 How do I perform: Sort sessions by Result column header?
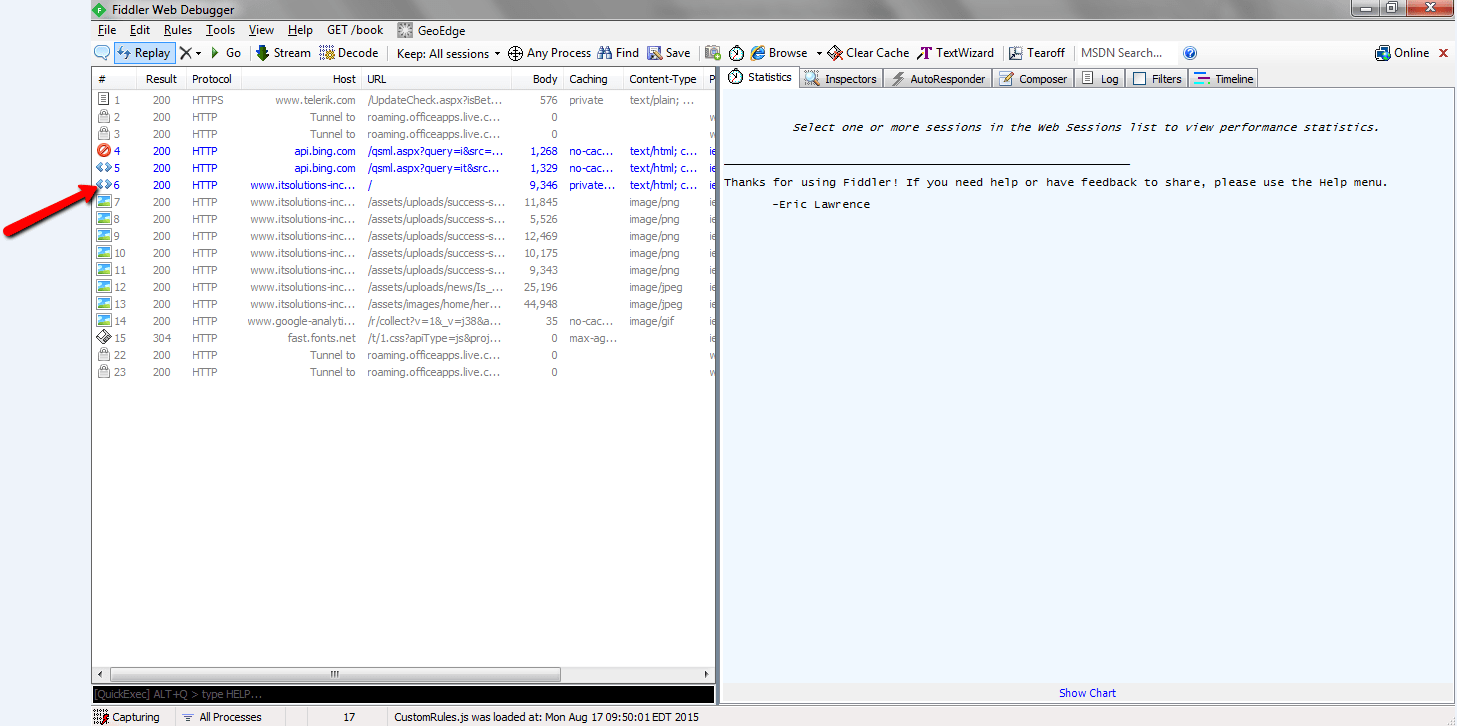(161, 79)
